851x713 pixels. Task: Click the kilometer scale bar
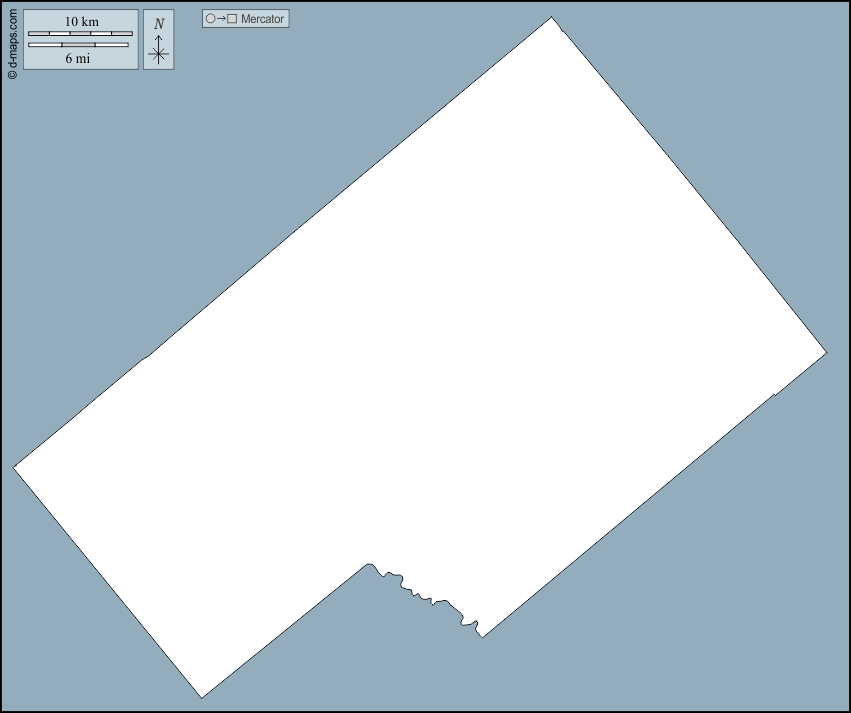tap(80, 34)
